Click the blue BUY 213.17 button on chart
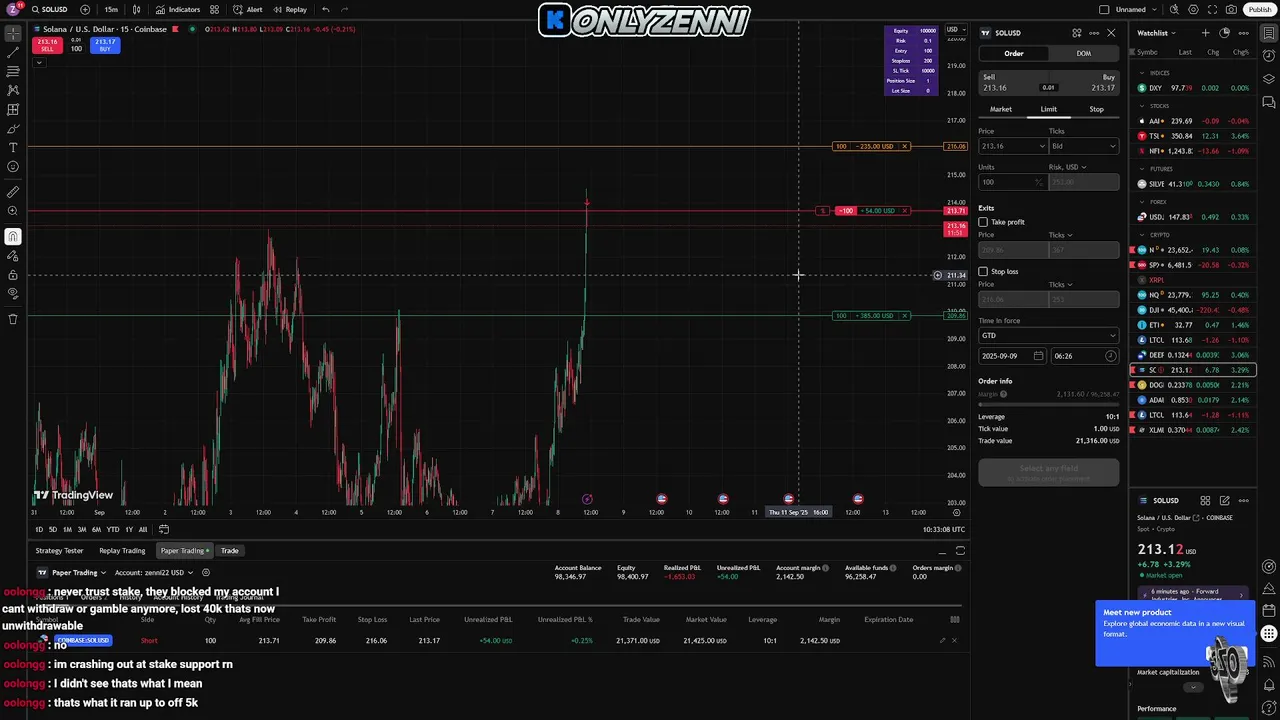Image resolution: width=1280 pixels, height=720 pixels. point(105,45)
